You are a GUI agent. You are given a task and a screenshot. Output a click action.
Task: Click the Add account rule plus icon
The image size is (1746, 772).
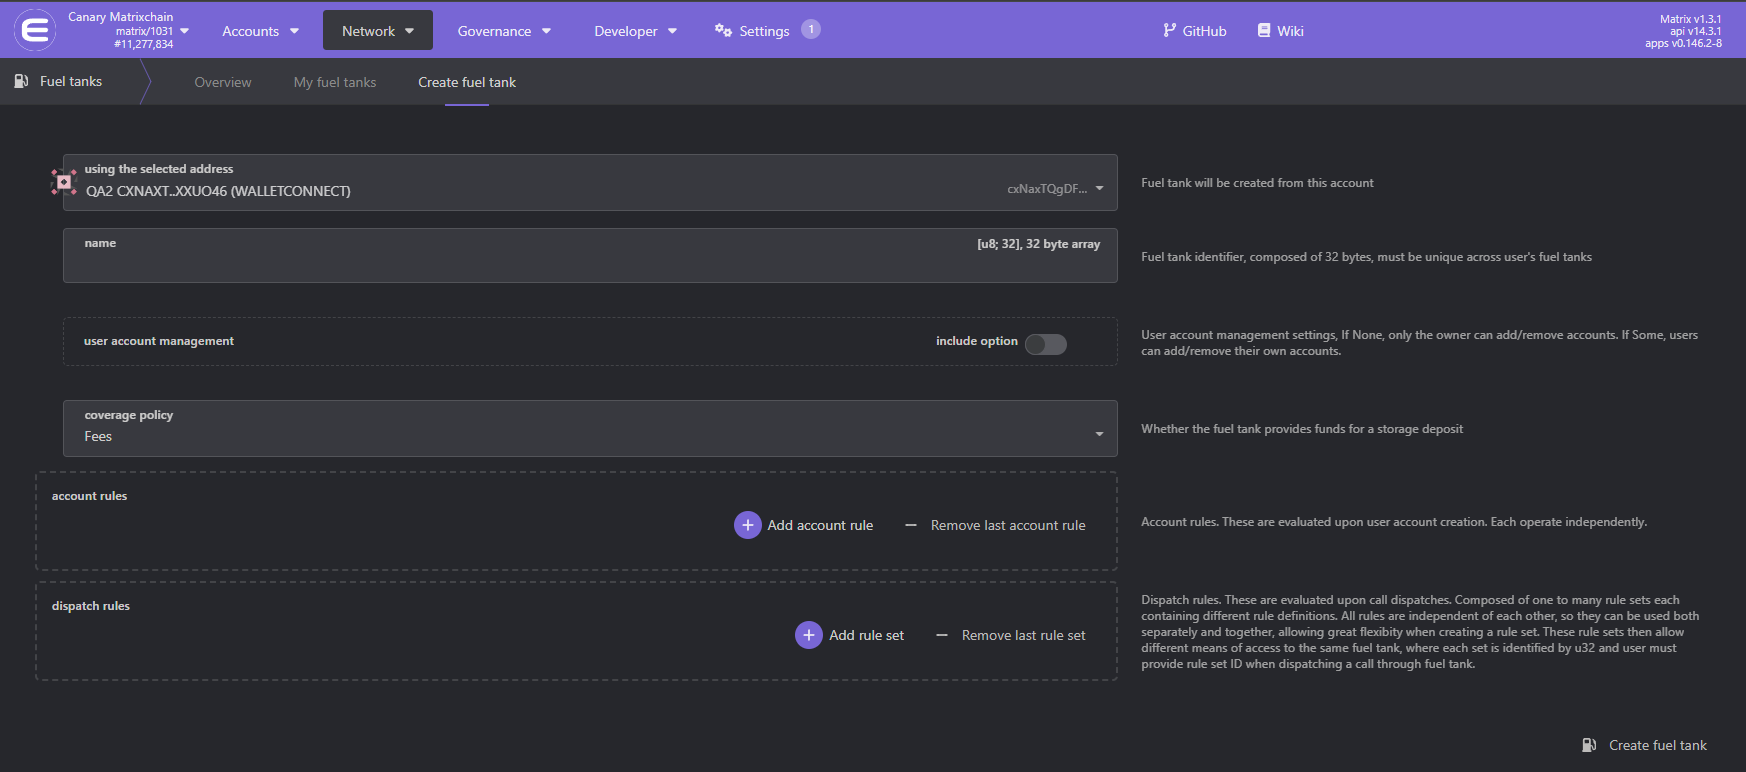point(748,525)
